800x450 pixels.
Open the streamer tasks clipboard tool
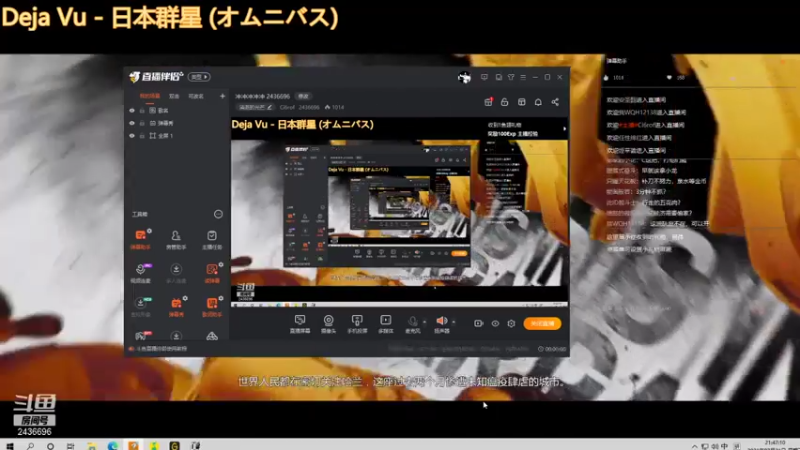(212, 239)
